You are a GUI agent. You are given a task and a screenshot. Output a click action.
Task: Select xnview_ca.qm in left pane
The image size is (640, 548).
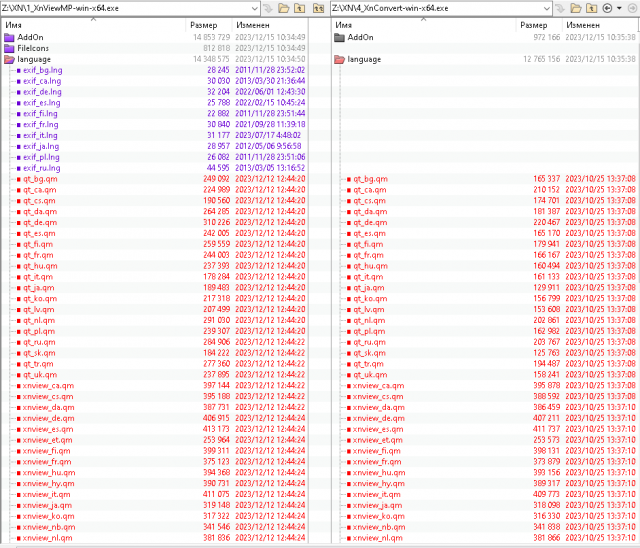tap(48, 386)
